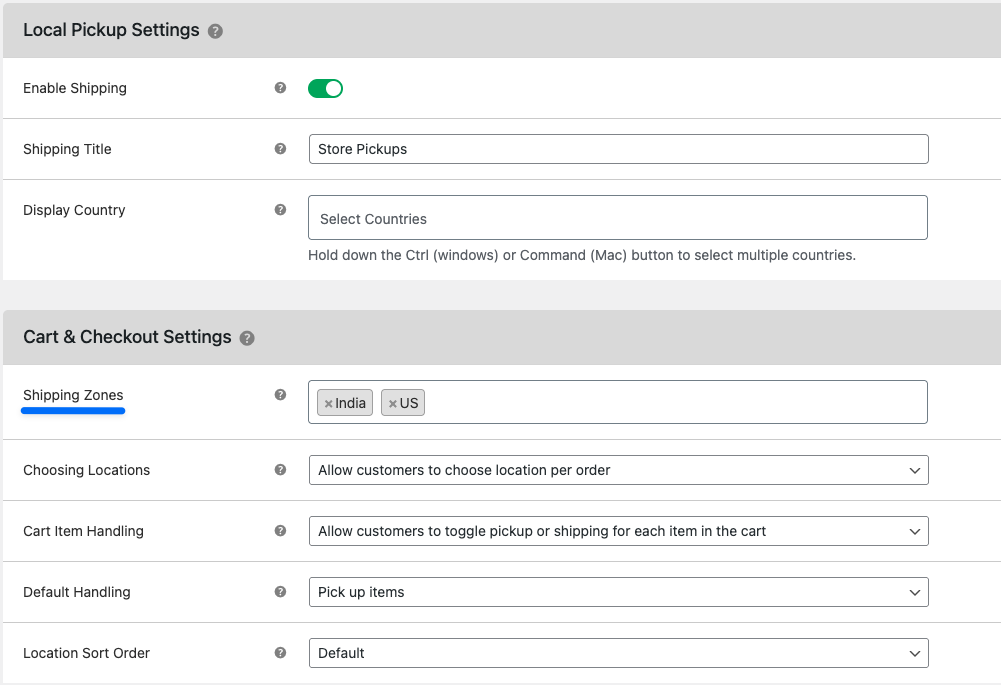Remove the US shipping zone tag
Viewport: 1001px width, 685px height.
tap(392, 404)
